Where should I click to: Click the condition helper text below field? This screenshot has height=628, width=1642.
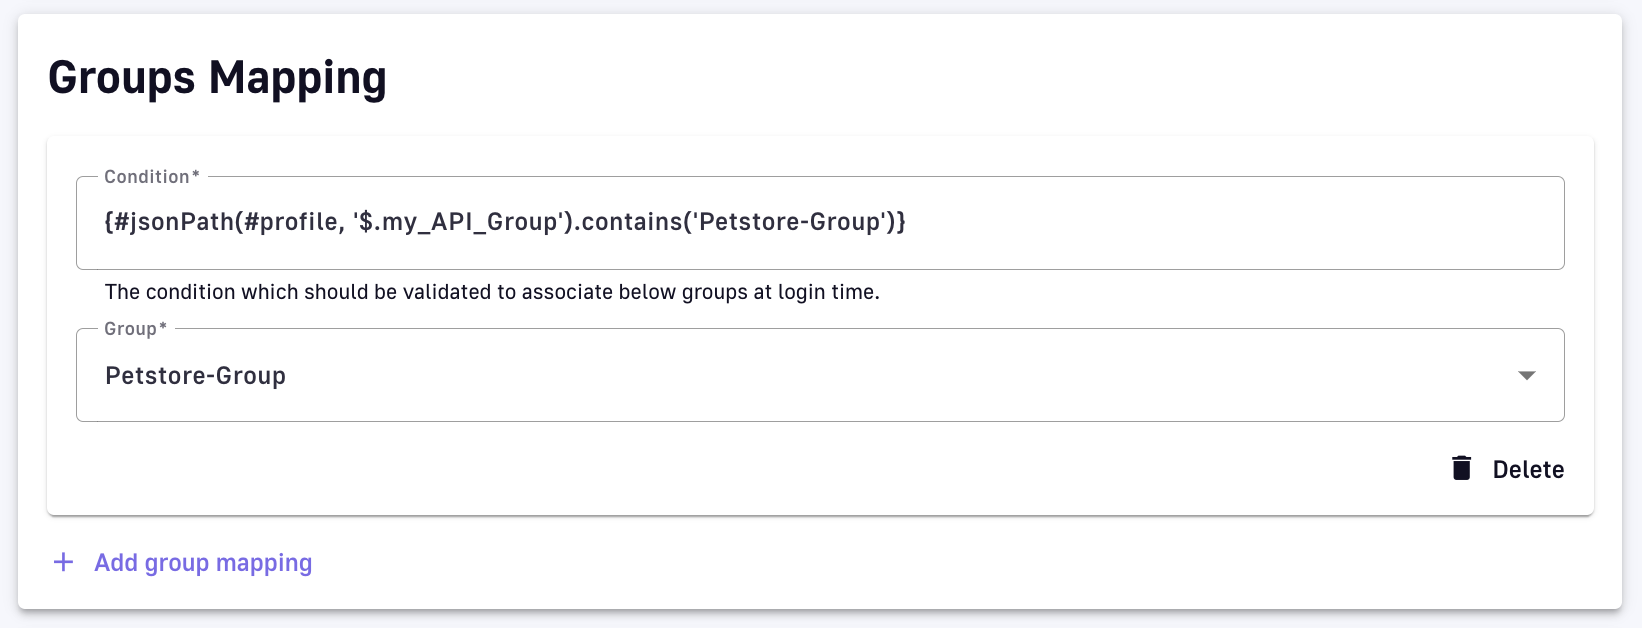(492, 292)
